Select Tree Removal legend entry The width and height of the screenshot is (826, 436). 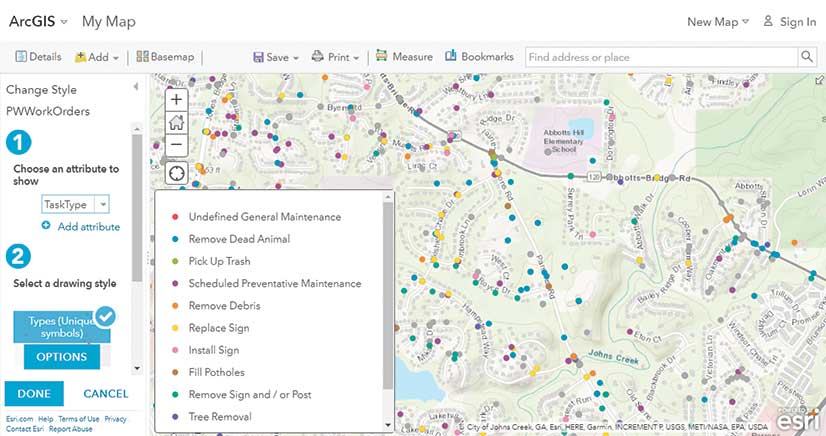click(x=220, y=417)
